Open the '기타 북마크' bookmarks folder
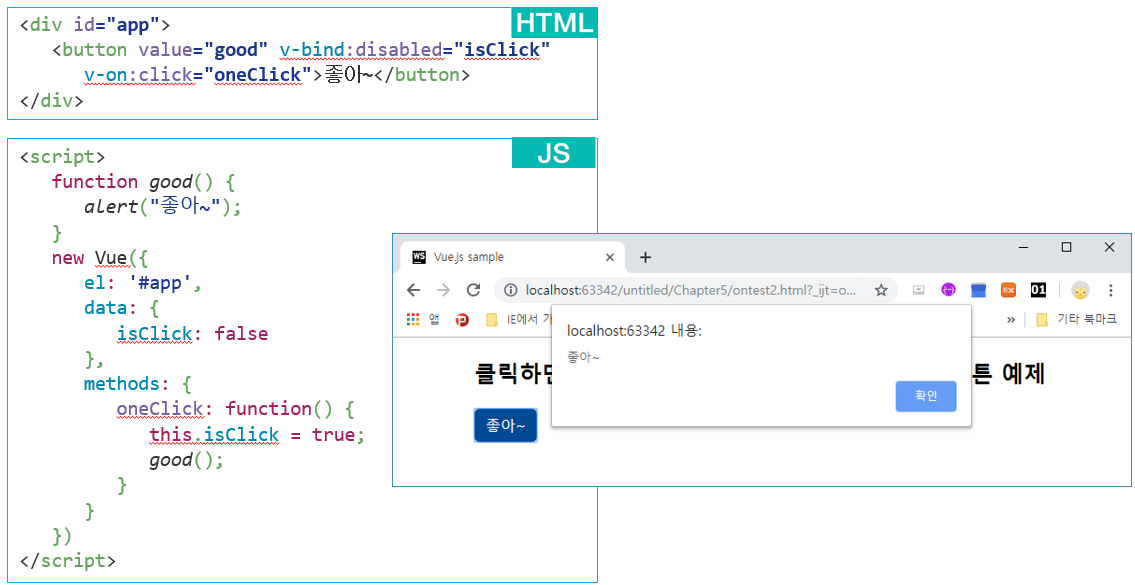 coord(1076,319)
